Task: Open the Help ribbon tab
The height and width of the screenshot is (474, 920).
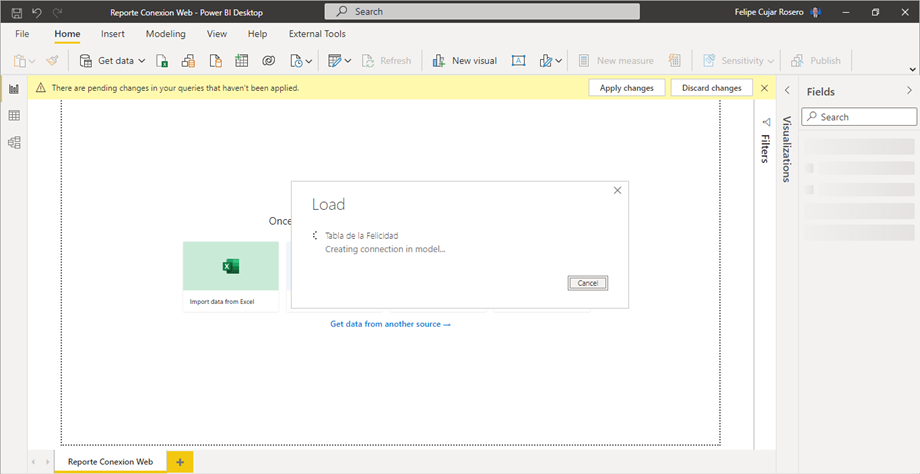Action: [x=257, y=34]
